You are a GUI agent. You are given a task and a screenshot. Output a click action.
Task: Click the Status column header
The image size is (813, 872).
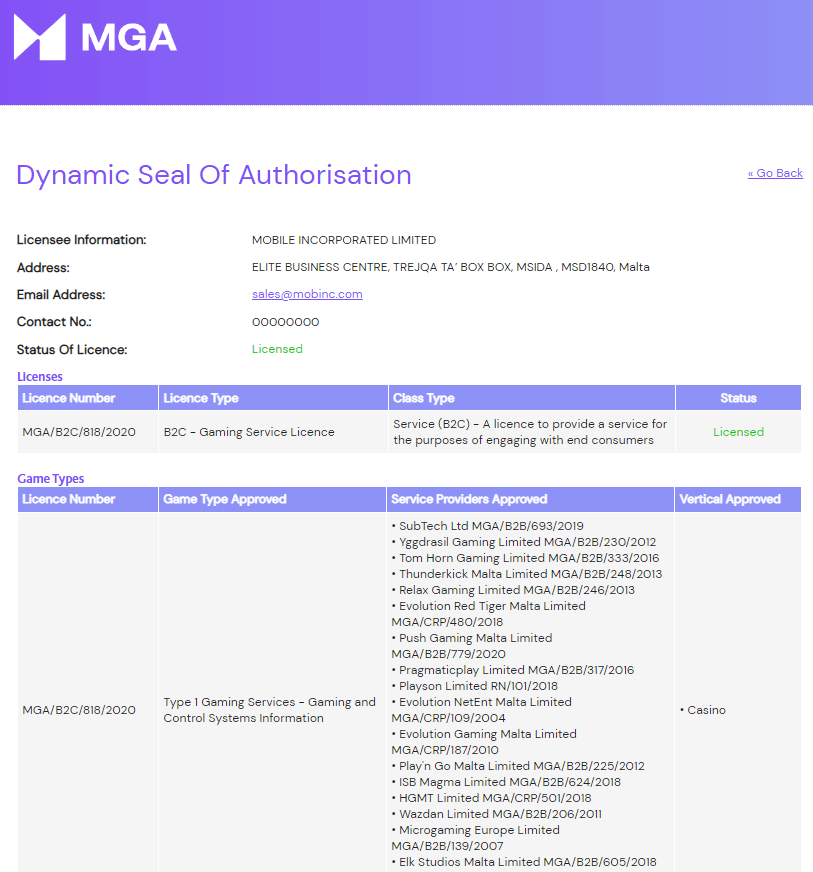738,398
